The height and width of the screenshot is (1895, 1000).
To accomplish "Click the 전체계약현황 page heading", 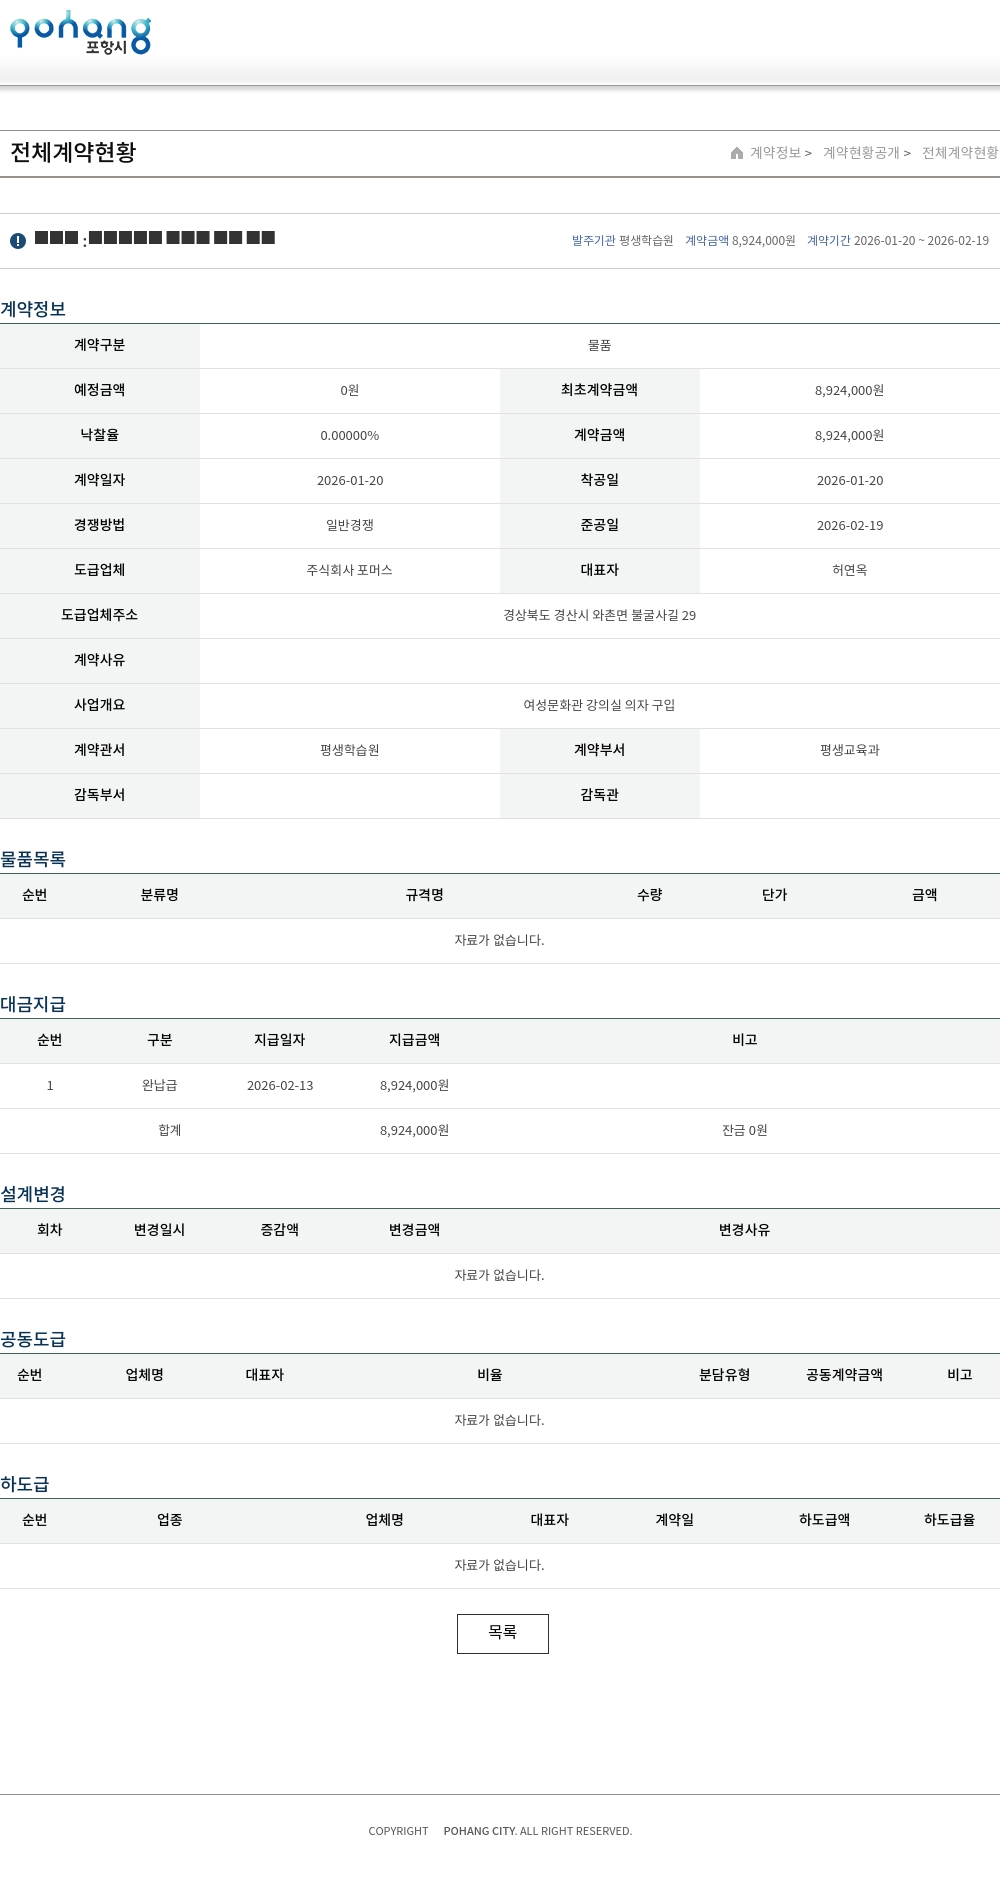I will pos(73,152).
